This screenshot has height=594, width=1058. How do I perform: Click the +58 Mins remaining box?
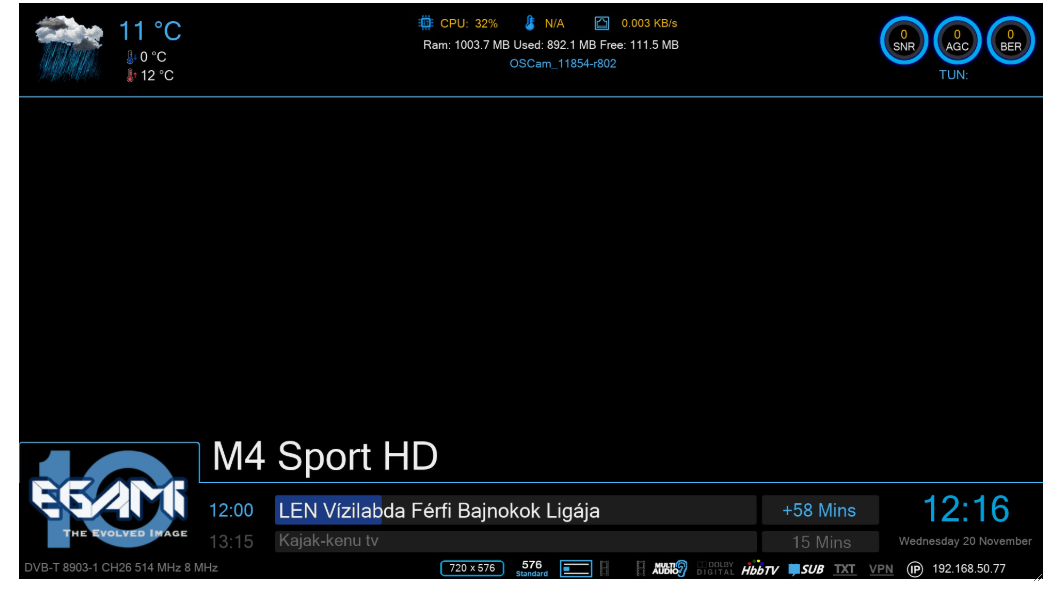[x=820, y=510]
